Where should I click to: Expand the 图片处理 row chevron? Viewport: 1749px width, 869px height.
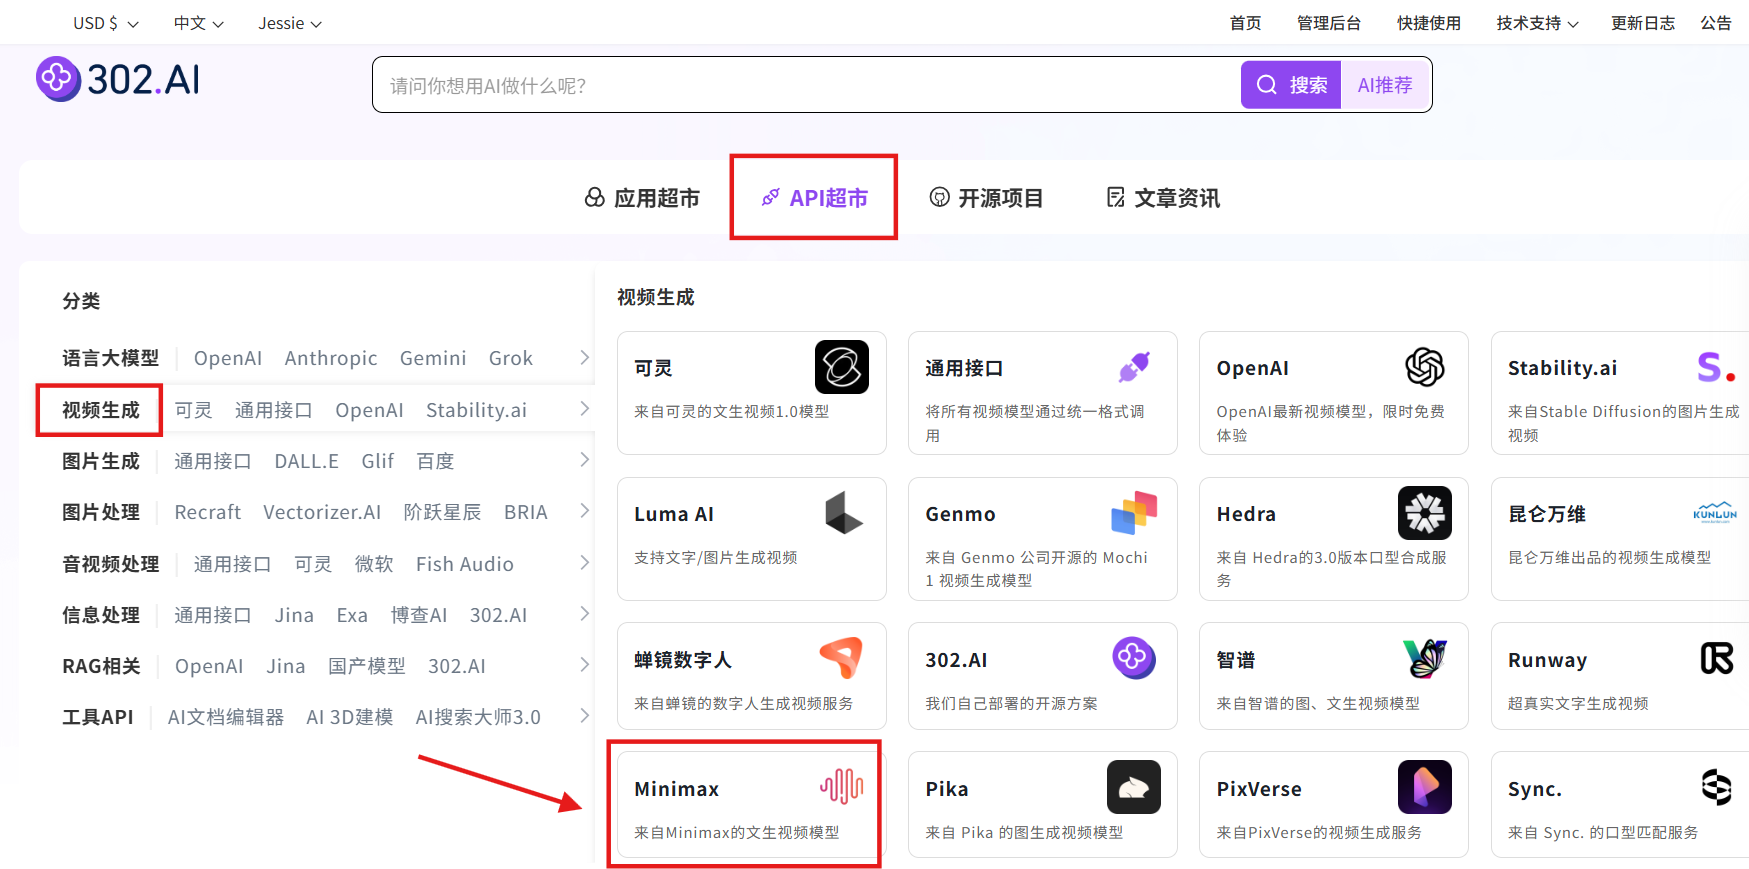pos(585,511)
